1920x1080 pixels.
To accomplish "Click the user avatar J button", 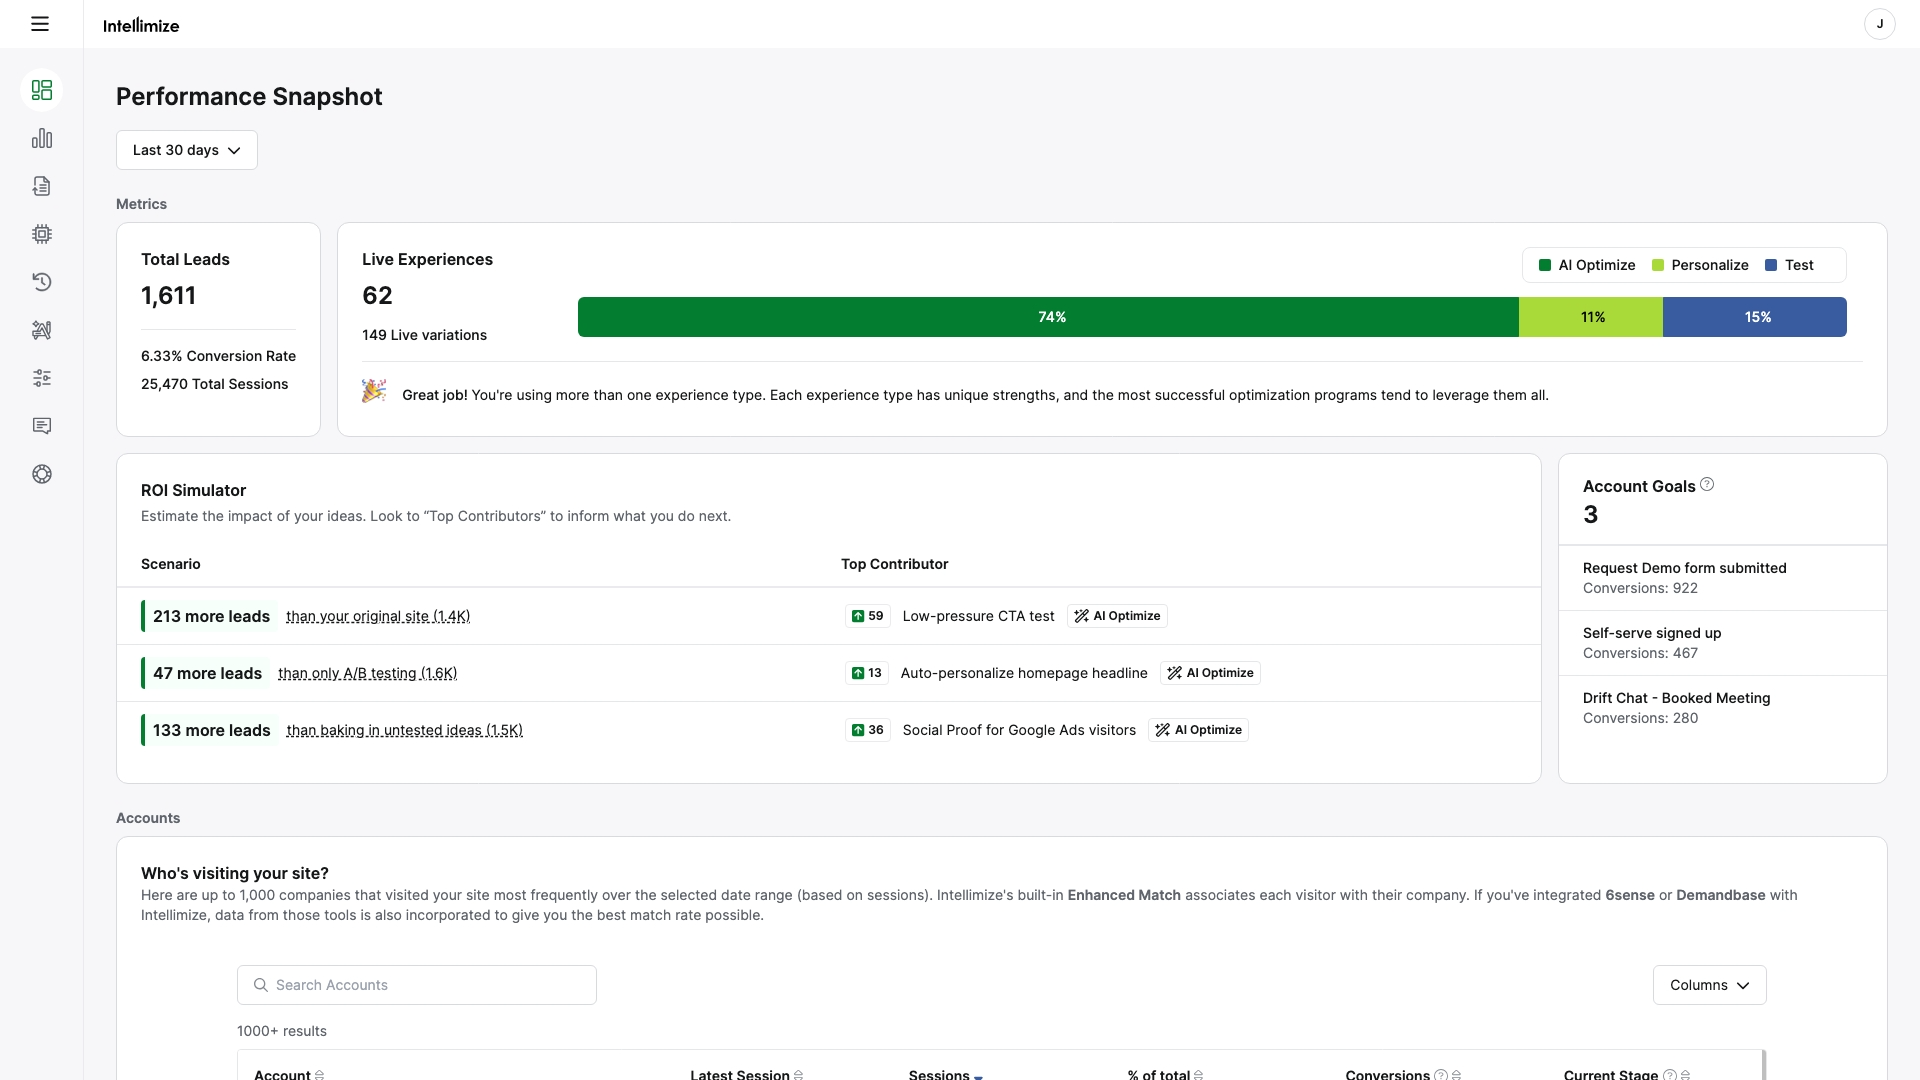I will click(x=1879, y=24).
